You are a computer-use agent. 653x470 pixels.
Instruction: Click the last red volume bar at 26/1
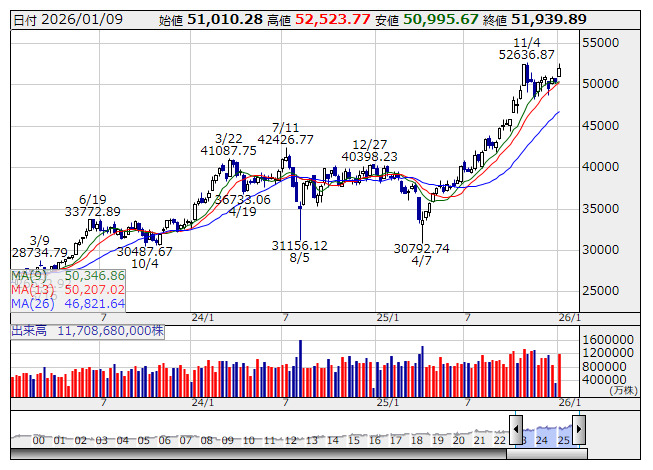pyautogui.click(x=559, y=376)
